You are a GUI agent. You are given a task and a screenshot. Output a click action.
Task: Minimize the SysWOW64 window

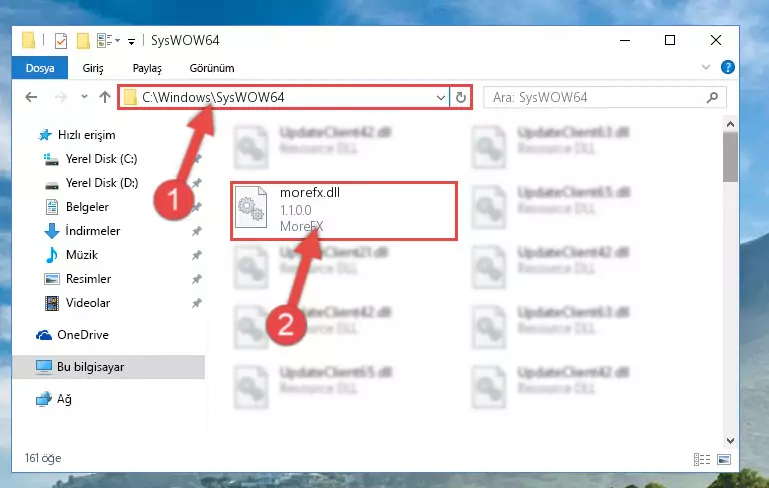coord(625,40)
